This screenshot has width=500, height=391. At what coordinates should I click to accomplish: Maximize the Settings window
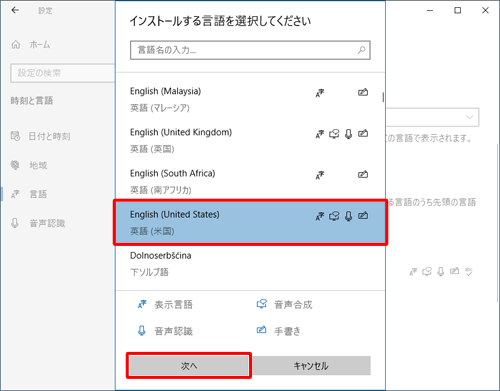click(x=458, y=10)
